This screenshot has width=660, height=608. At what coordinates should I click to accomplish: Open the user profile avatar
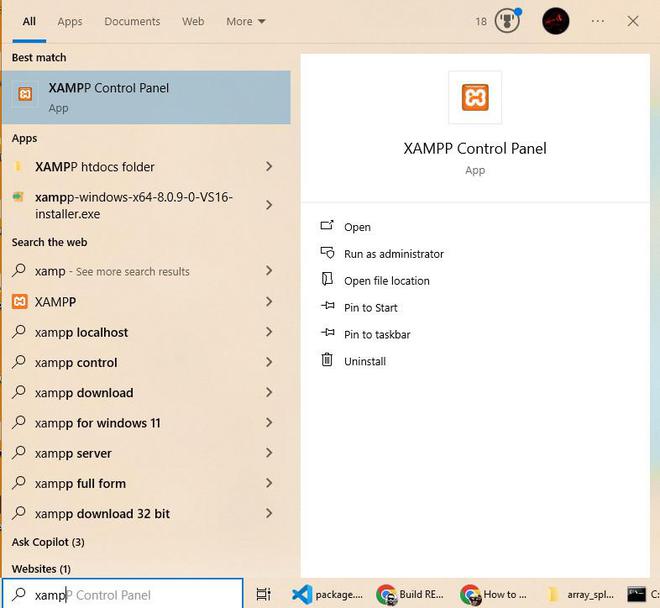pyautogui.click(x=556, y=21)
